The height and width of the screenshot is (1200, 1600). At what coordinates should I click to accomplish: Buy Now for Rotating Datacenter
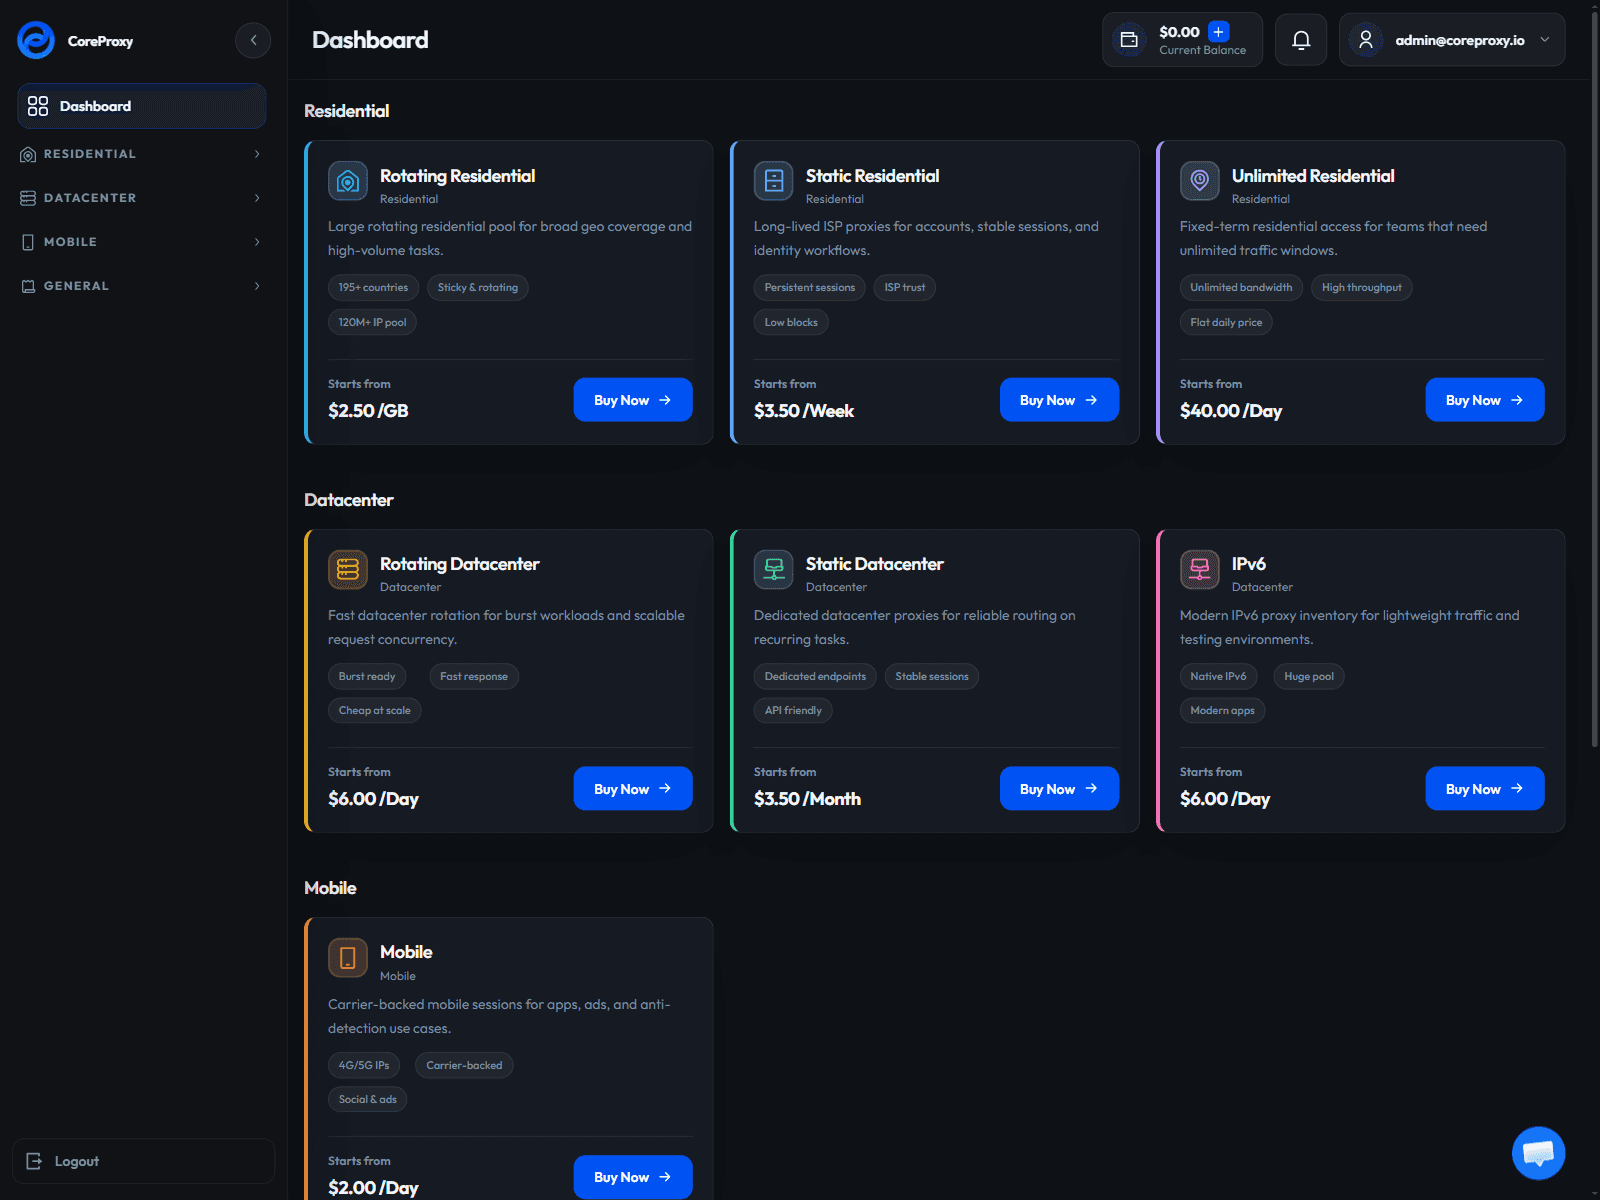click(x=633, y=789)
